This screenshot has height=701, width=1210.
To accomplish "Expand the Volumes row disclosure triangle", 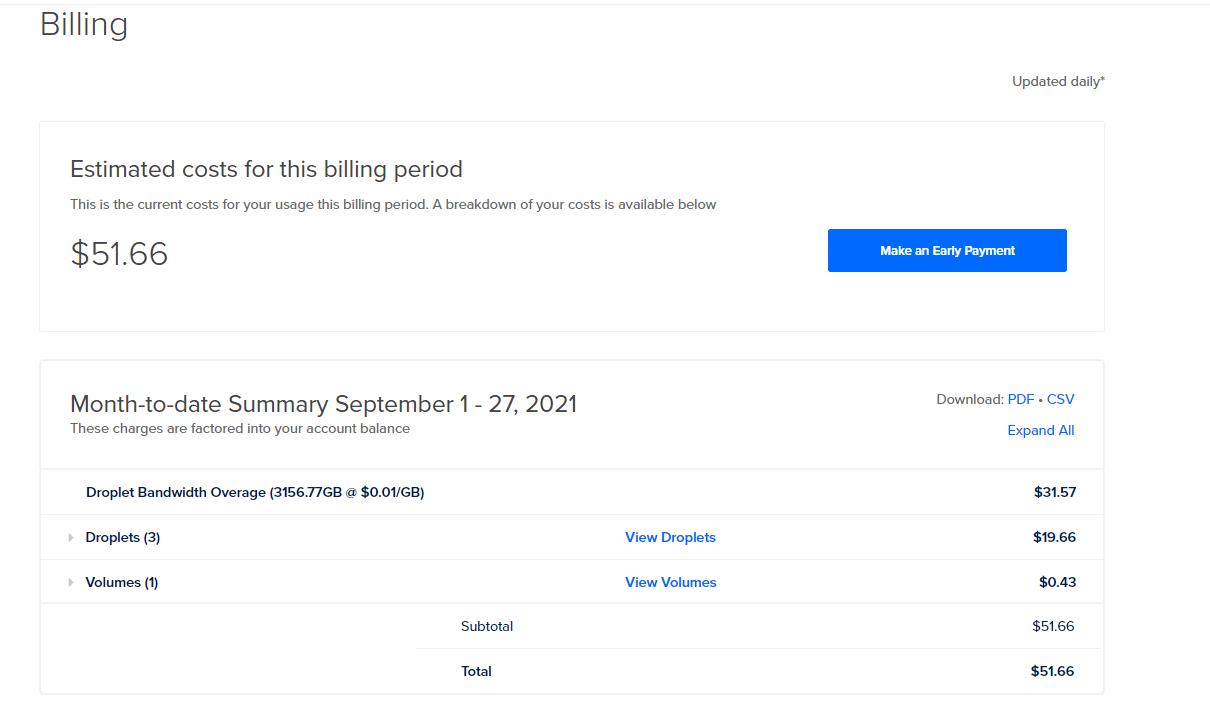I will point(71,582).
